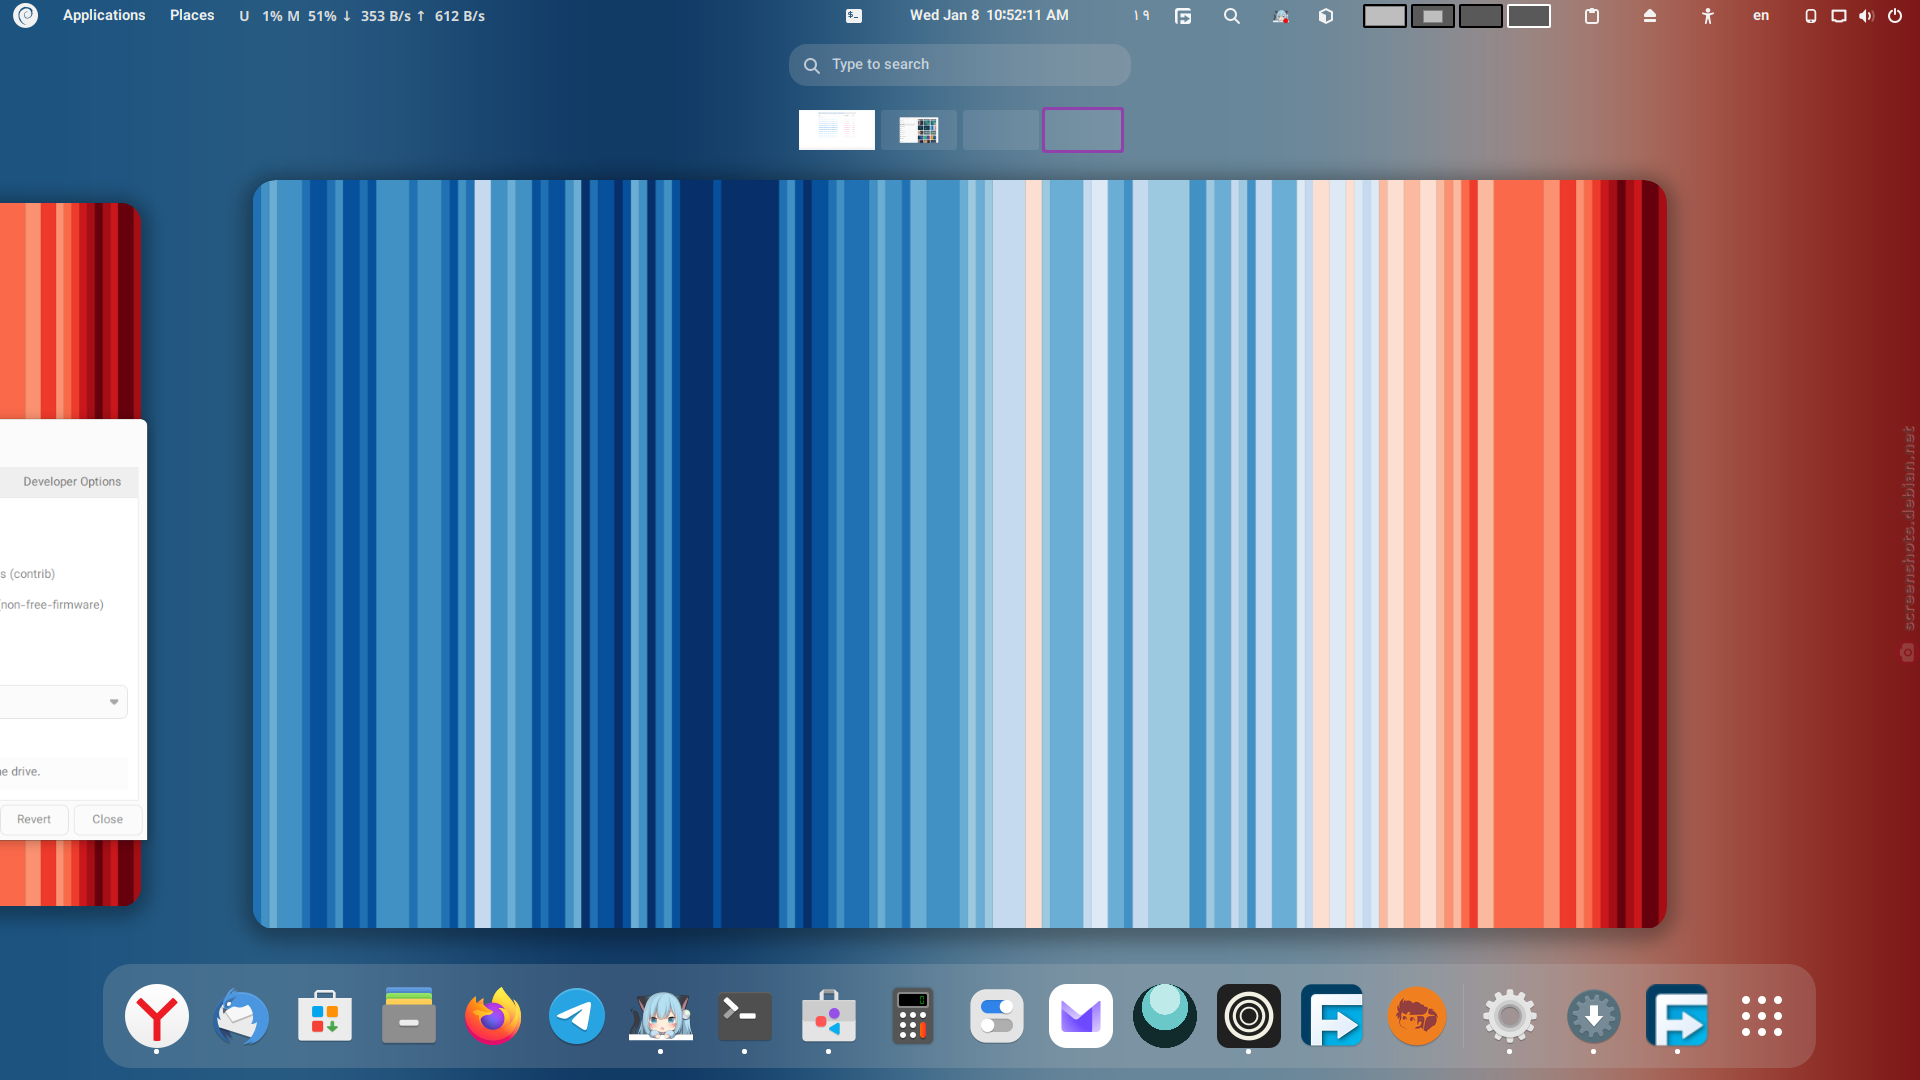
Task: Open the teal sphere app in dock
Action: (x=1165, y=1017)
